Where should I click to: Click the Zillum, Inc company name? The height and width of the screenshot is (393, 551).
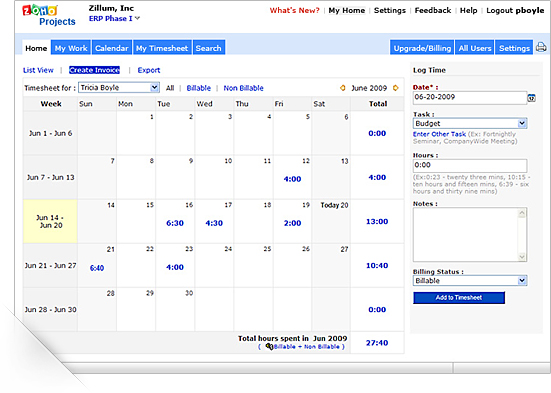pos(111,8)
